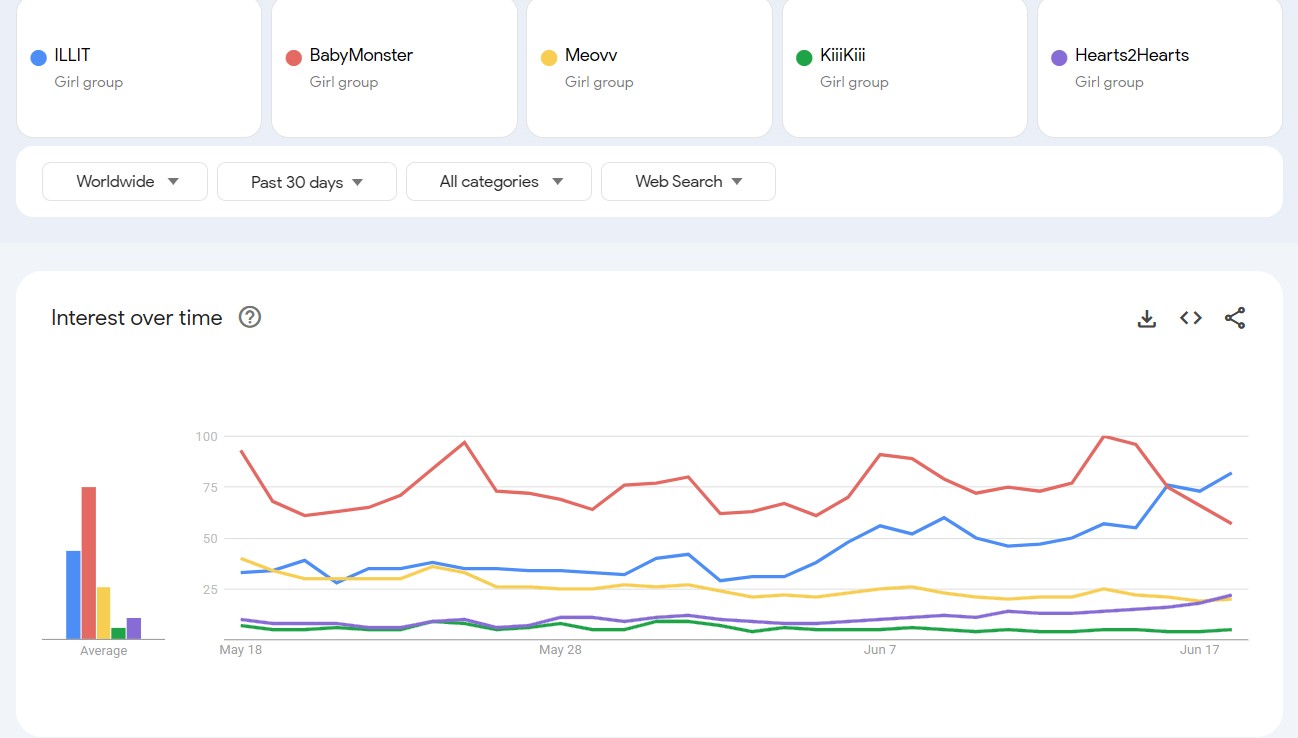Click the blue ILLIT average bar
Screen dimensions: 1298x738
point(73,595)
